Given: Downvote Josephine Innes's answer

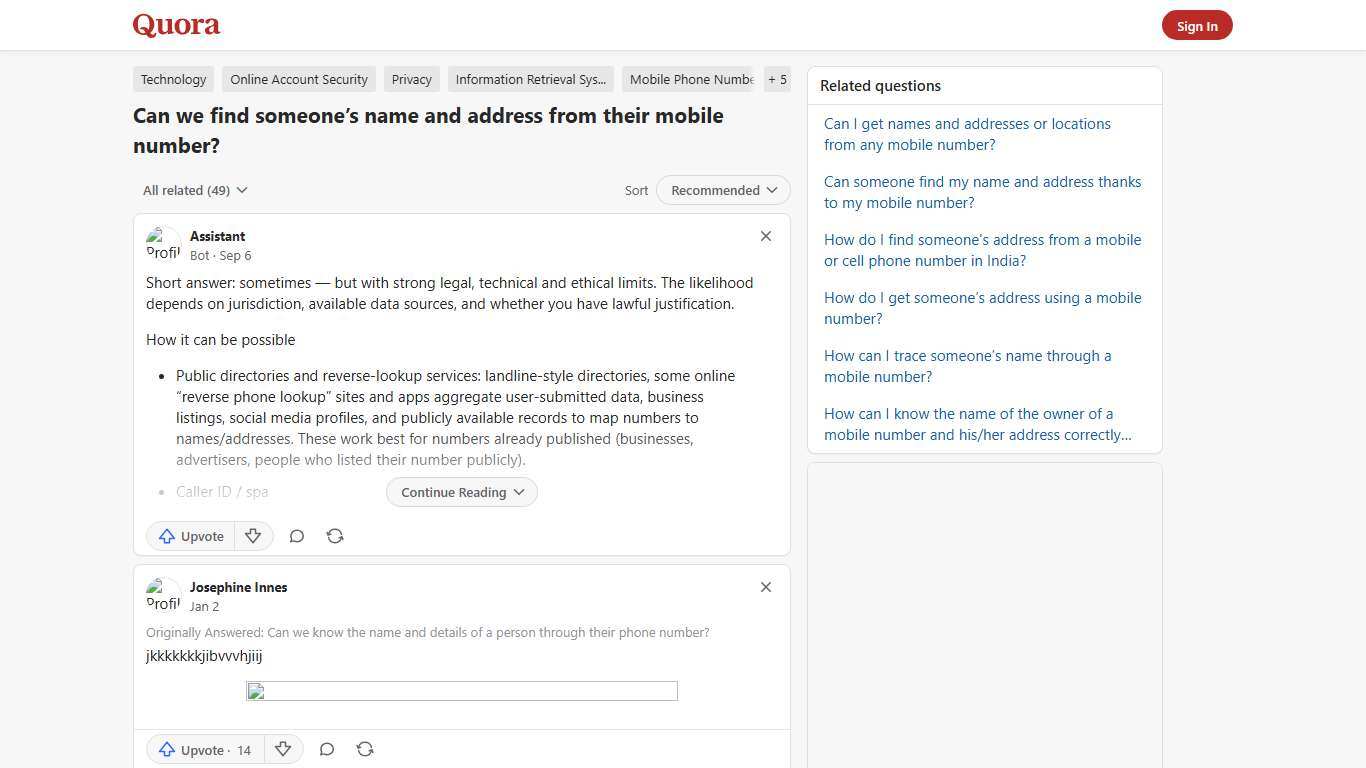Looking at the screenshot, I should pyautogui.click(x=283, y=749).
